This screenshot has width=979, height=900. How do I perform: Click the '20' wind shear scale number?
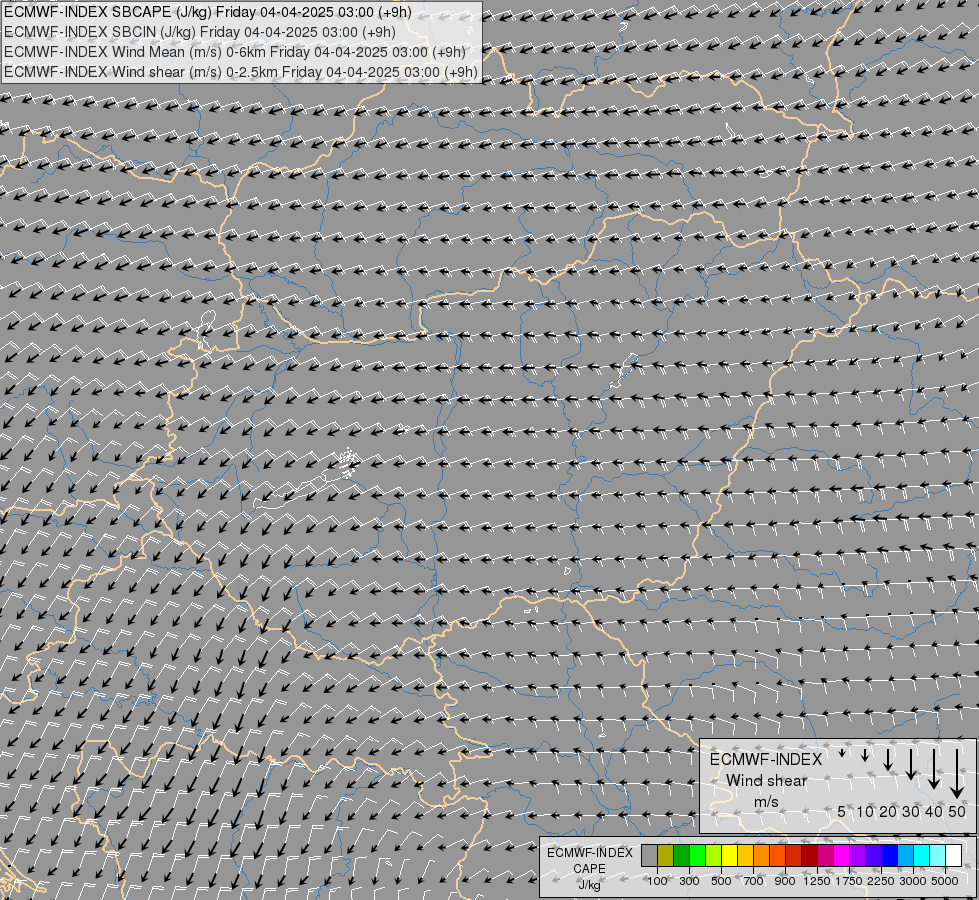888,811
